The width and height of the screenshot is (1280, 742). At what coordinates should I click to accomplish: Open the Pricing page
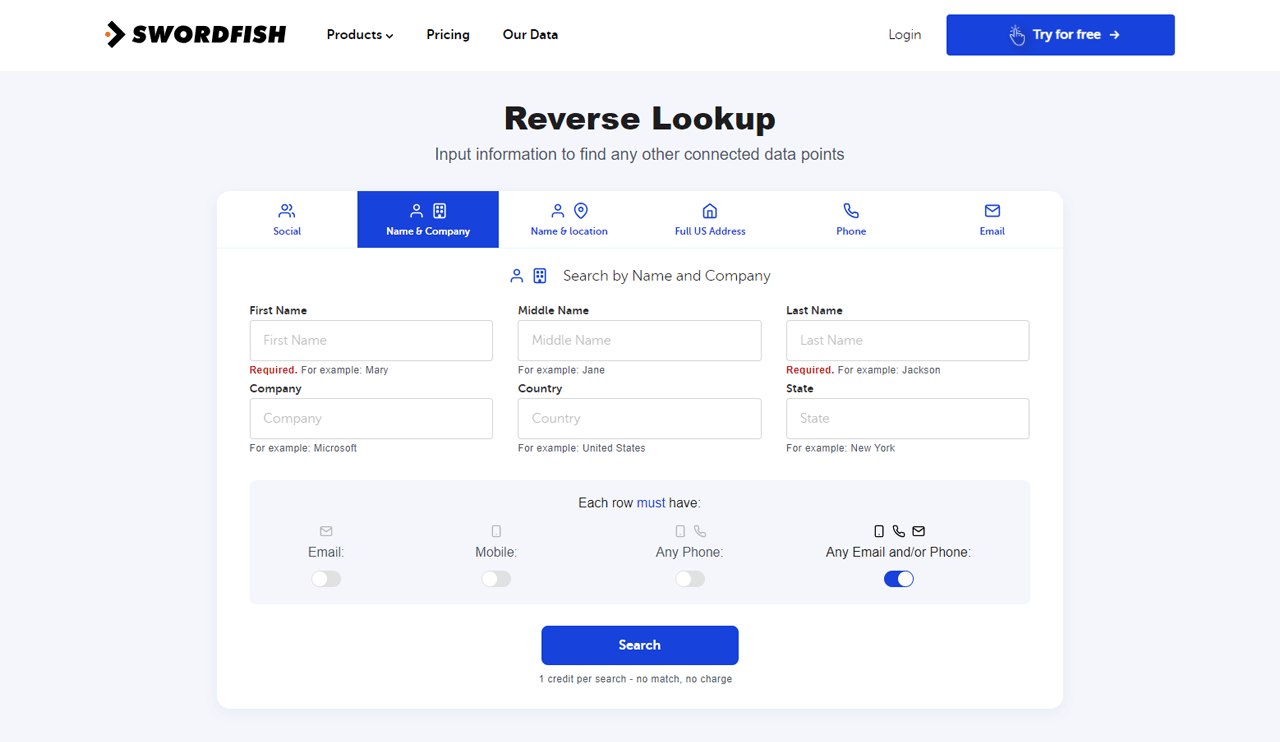click(447, 34)
